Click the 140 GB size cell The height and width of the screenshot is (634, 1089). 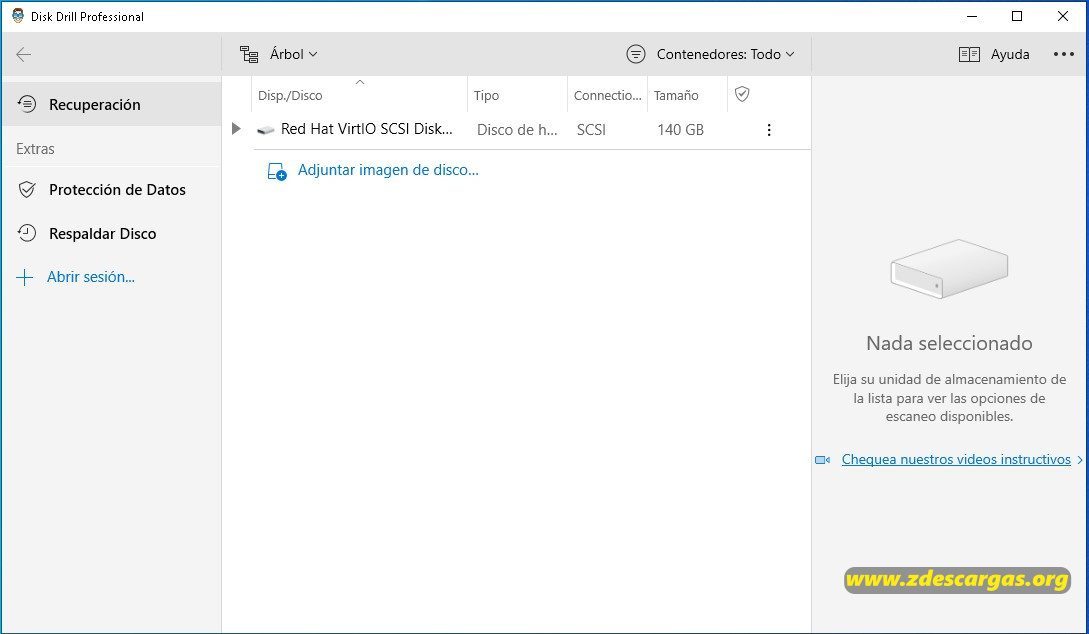point(680,130)
